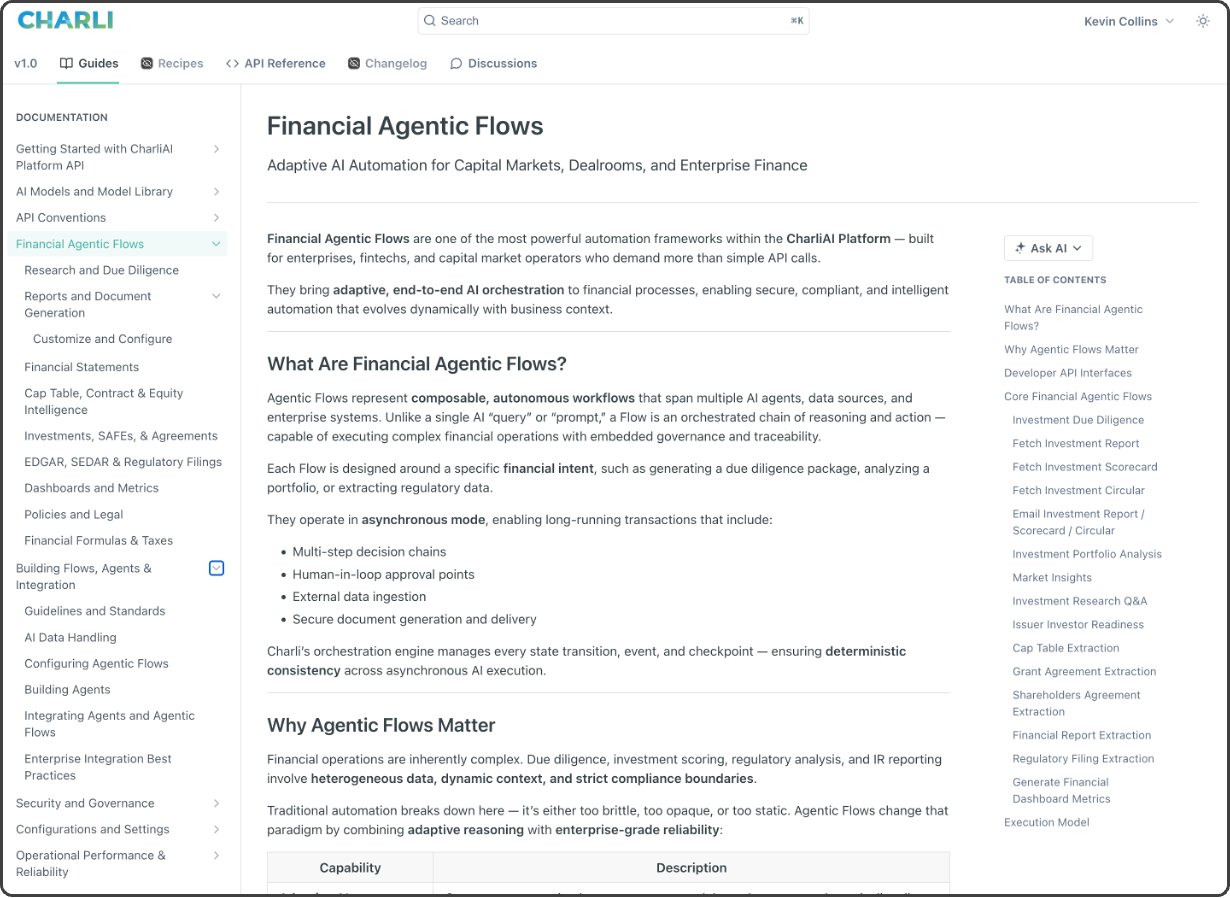Viewport: 1230px width, 898px height.
Task: Switch to the Recipes tab
Action: pos(171,63)
